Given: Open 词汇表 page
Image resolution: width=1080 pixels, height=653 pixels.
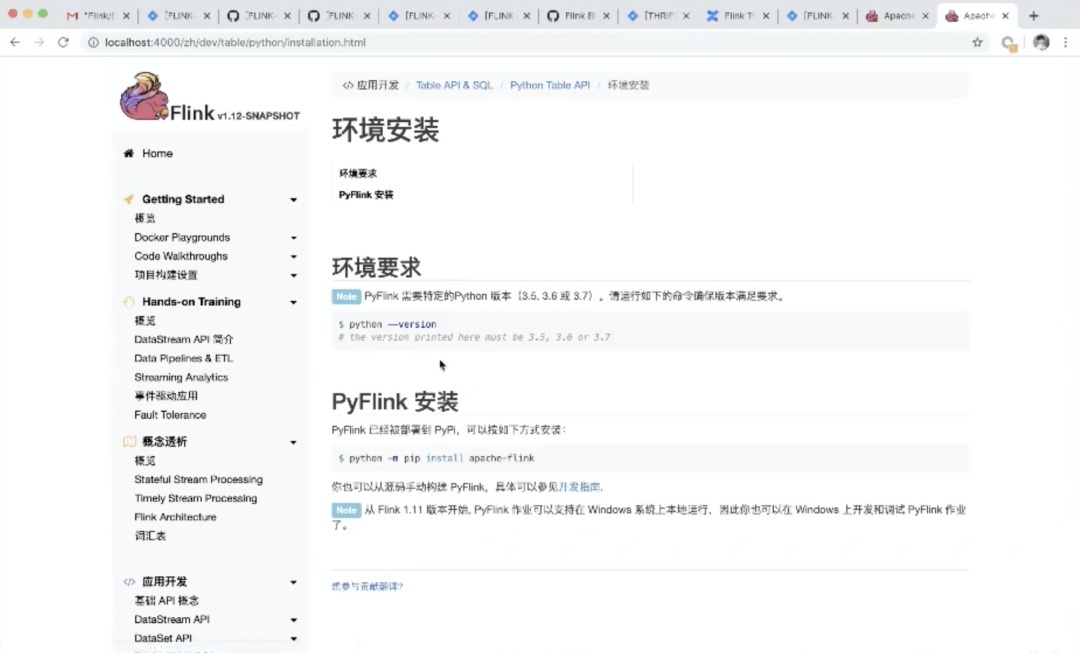Looking at the screenshot, I should [150, 536].
